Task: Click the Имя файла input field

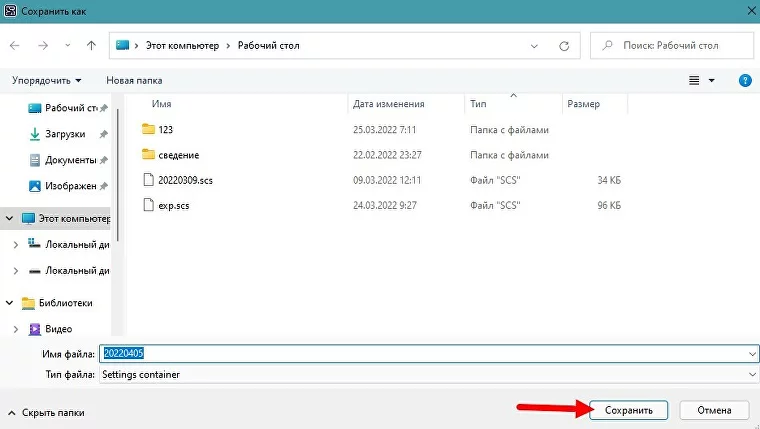Action: click(420, 354)
